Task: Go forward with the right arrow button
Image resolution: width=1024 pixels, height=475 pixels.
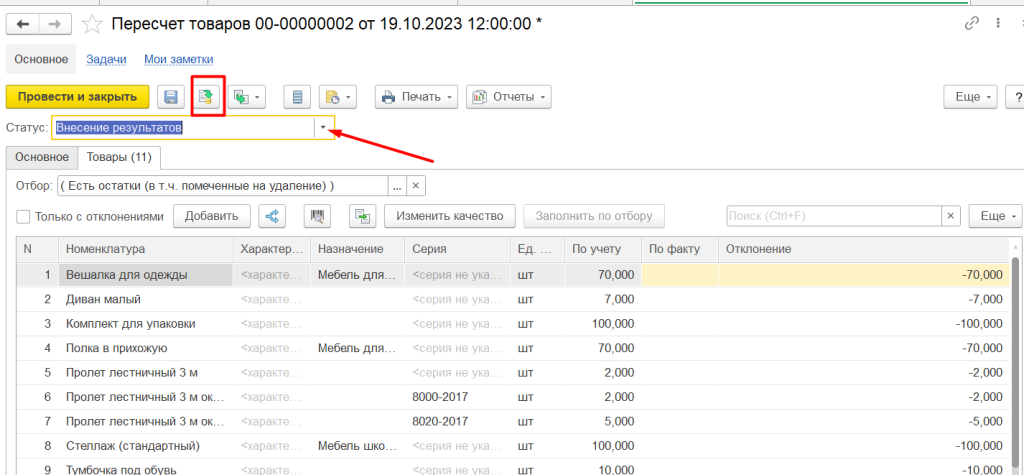Action: point(56,24)
